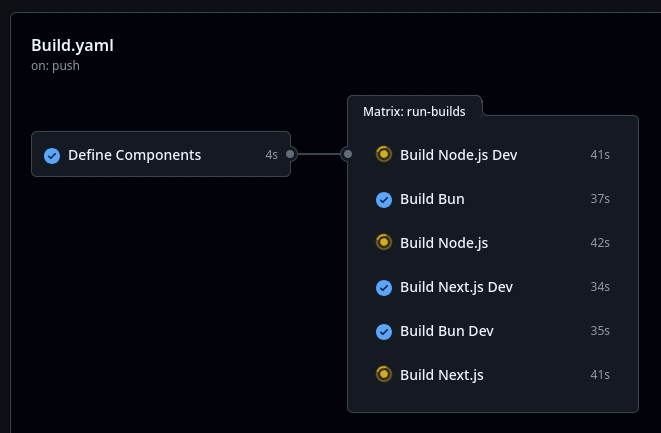Click the 42s duration of Build Node.js
Image resolution: width=661 pixels, height=433 pixels.
pyautogui.click(x=600, y=243)
